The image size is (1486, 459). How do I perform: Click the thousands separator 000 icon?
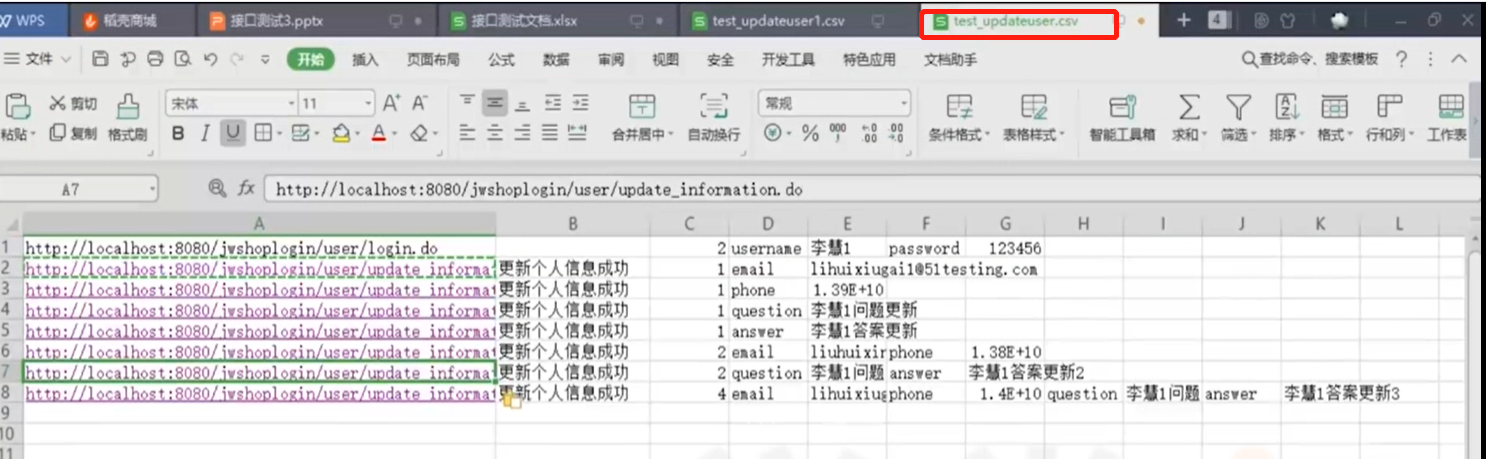[838, 133]
